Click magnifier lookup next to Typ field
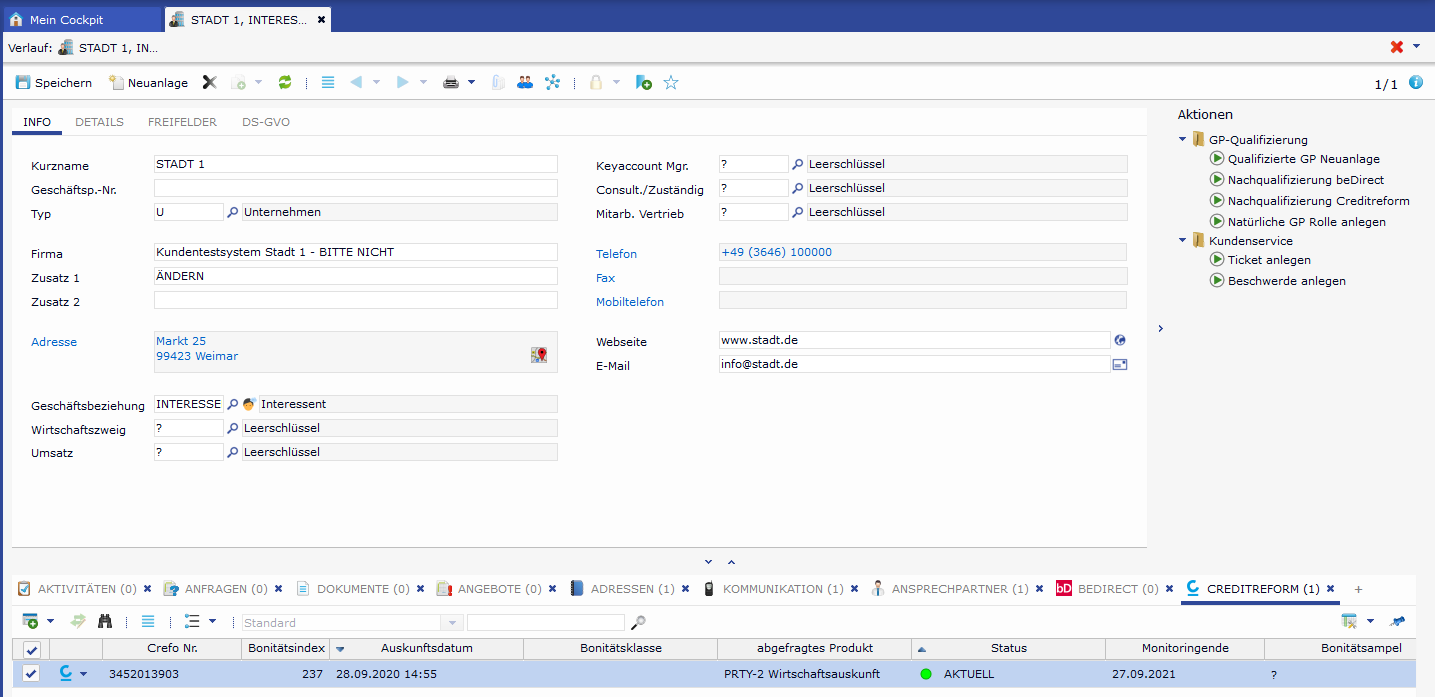Screen dimensions: 1435x697 pos(233,212)
